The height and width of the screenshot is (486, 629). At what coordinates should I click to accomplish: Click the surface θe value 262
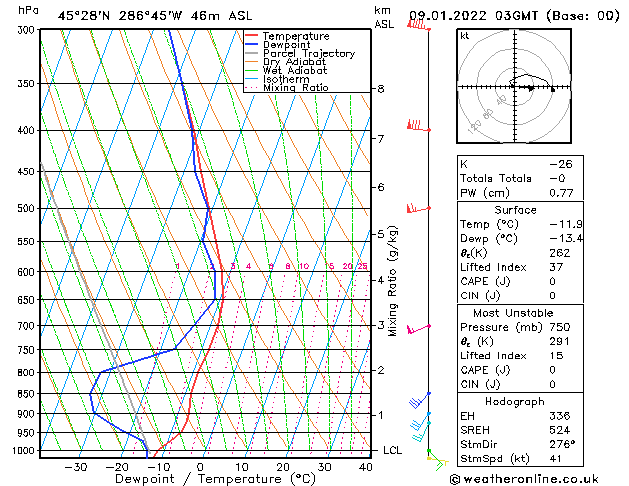pos(560,253)
